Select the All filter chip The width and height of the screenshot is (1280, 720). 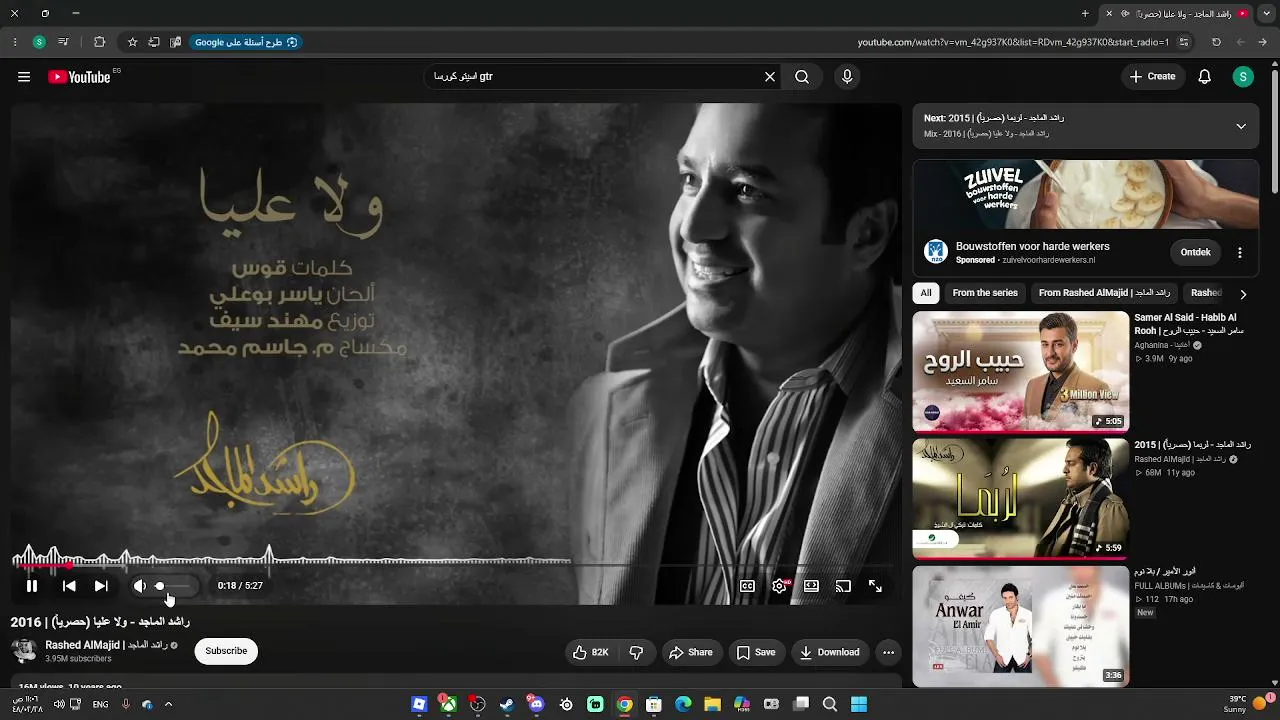(926, 293)
